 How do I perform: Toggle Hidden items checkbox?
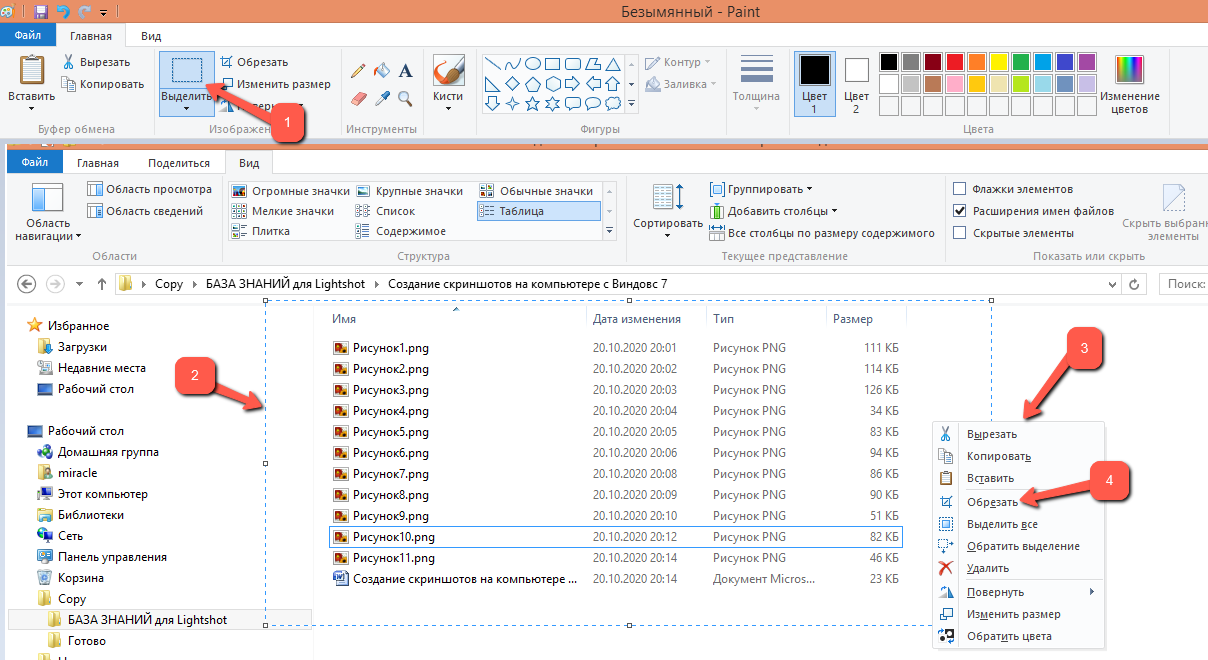coord(960,233)
